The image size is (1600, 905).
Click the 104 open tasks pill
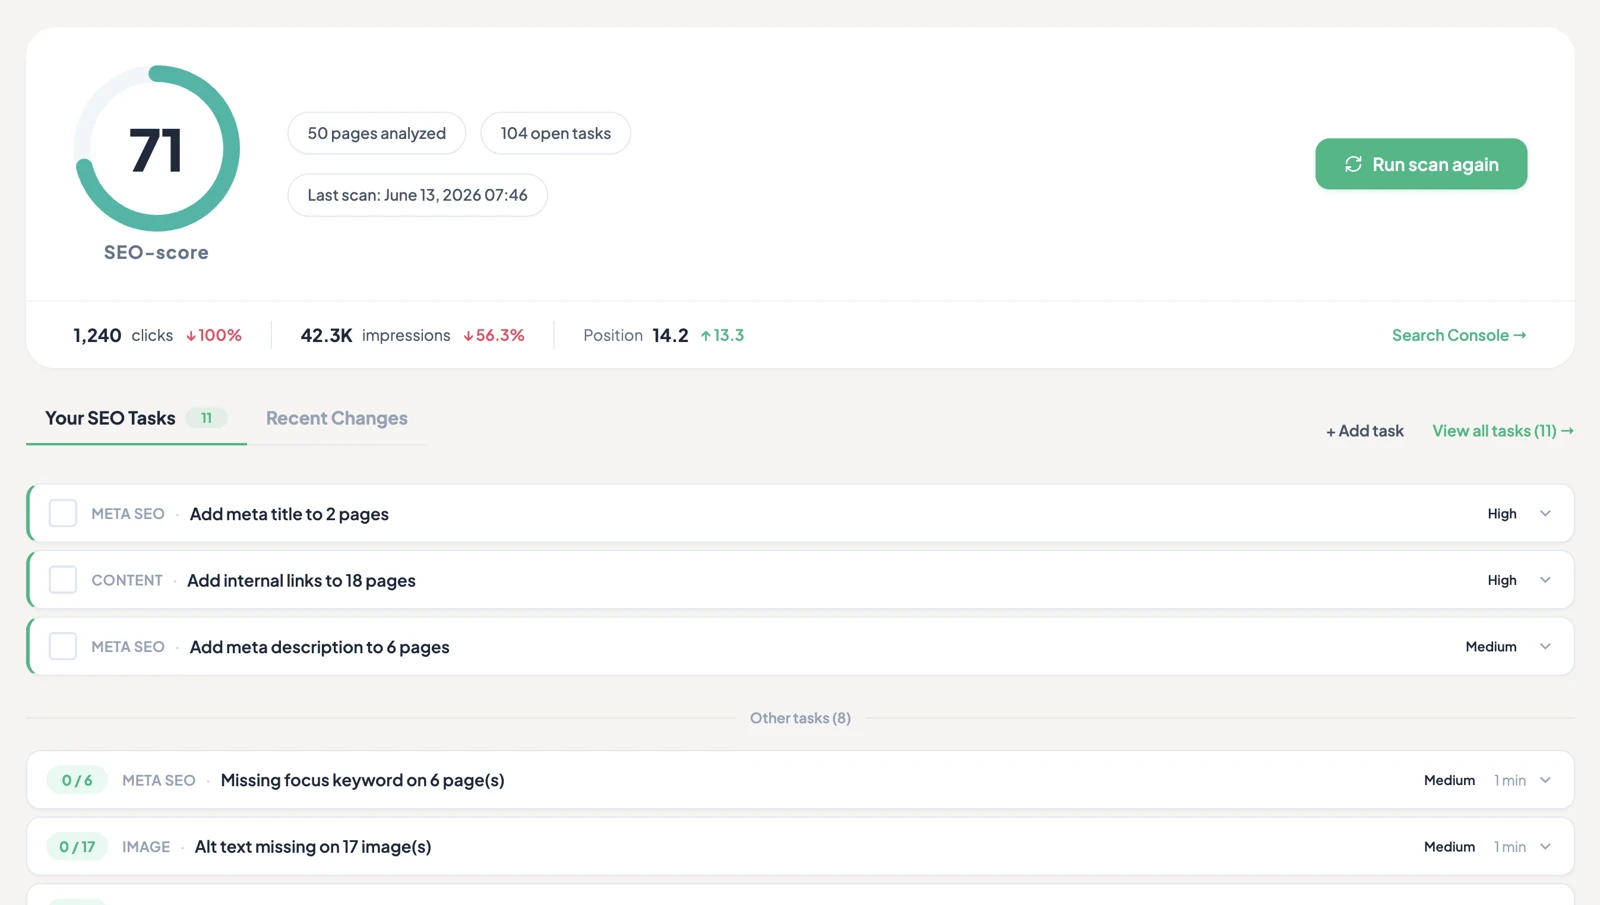[556, 133]
